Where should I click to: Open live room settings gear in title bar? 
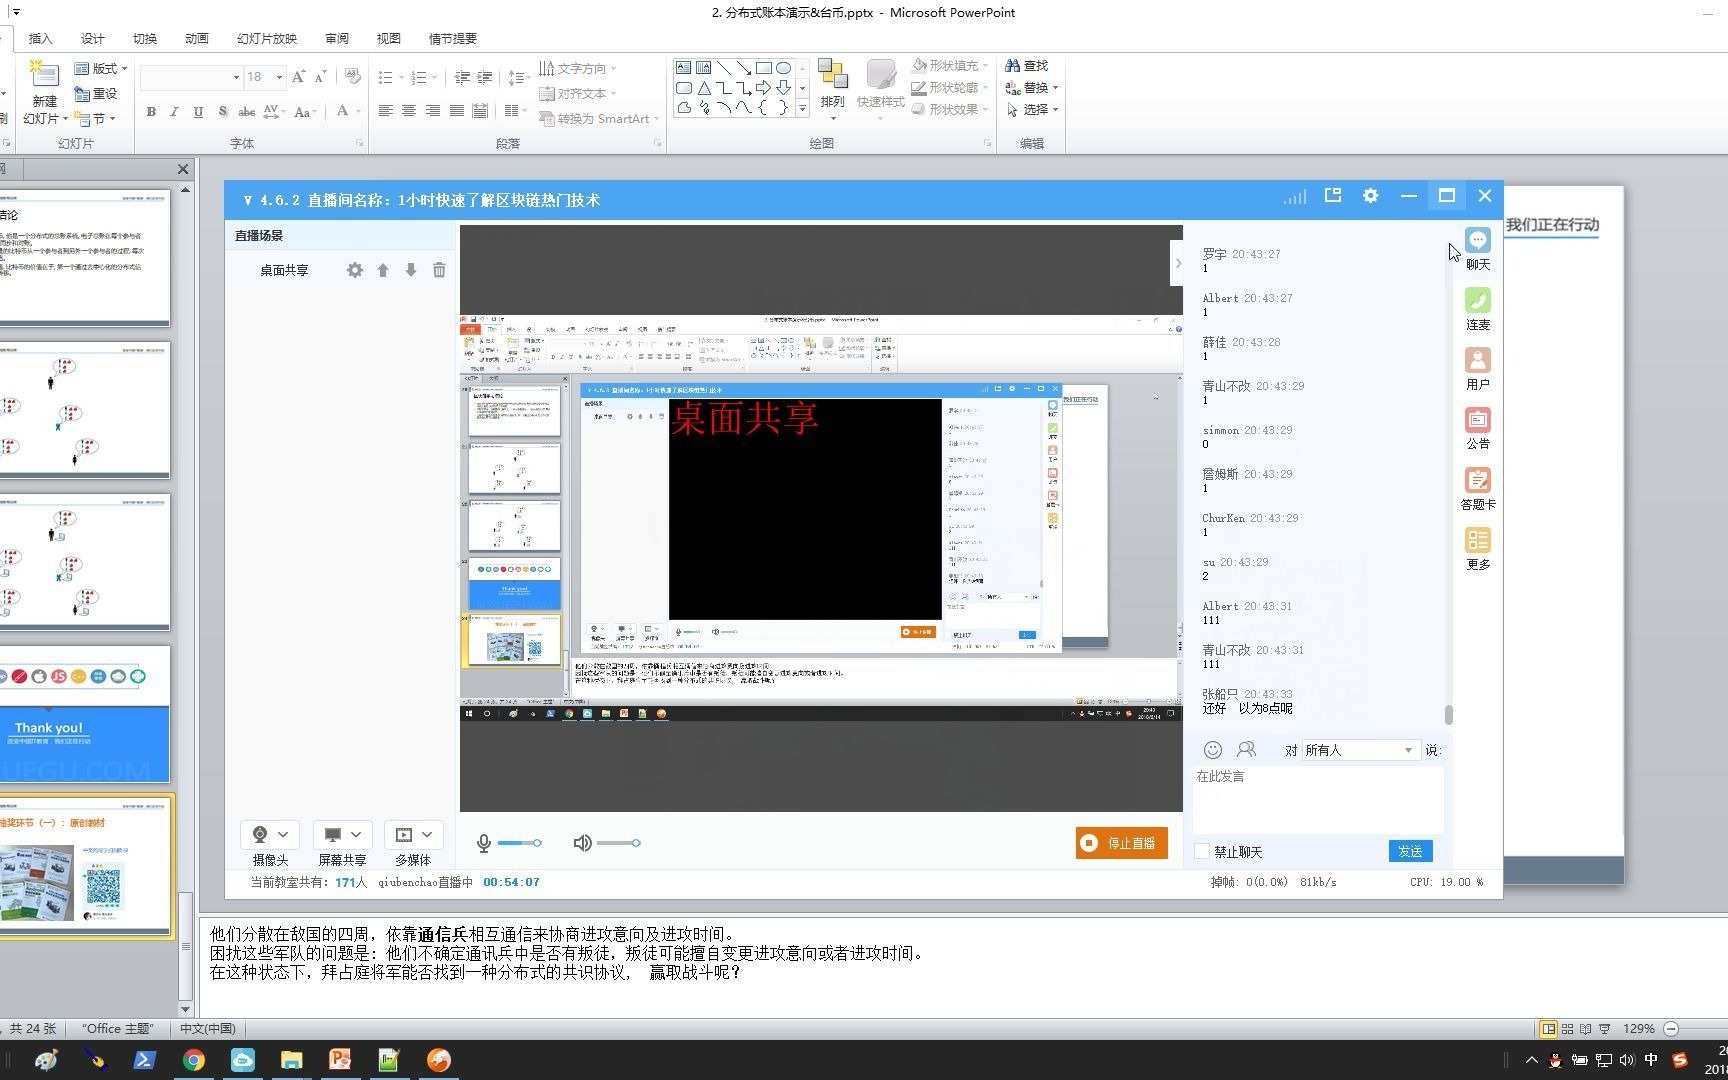point(1370,196)
